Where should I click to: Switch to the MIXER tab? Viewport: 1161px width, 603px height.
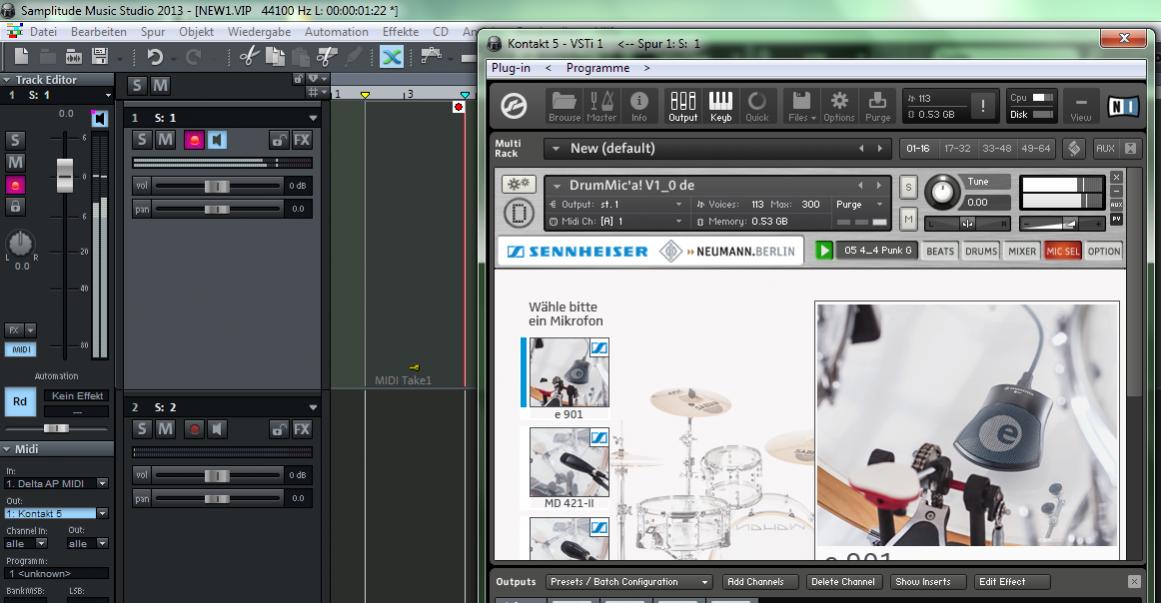pos(1022,251)
